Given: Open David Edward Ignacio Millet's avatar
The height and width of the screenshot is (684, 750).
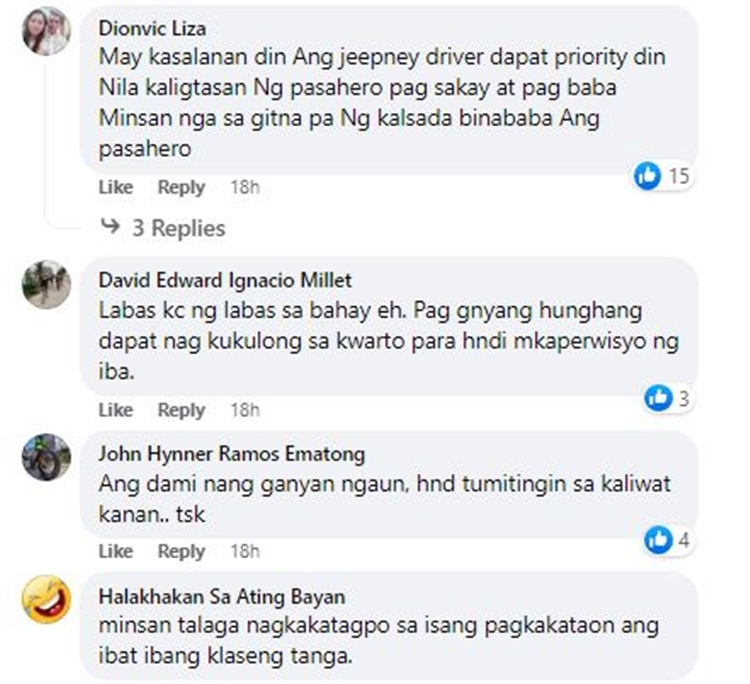Looking at the screenshot, I should coord(46,284).
